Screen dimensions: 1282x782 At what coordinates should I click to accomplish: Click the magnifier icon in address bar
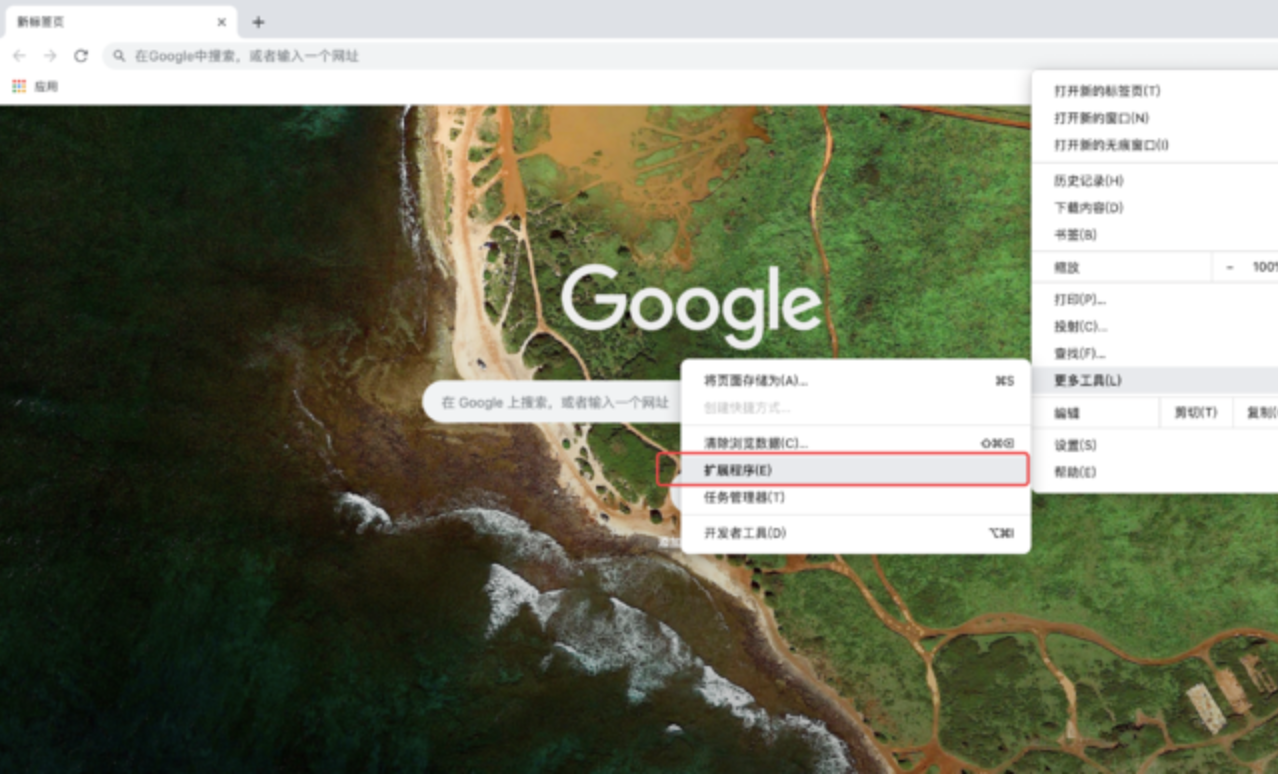(120, 56)
